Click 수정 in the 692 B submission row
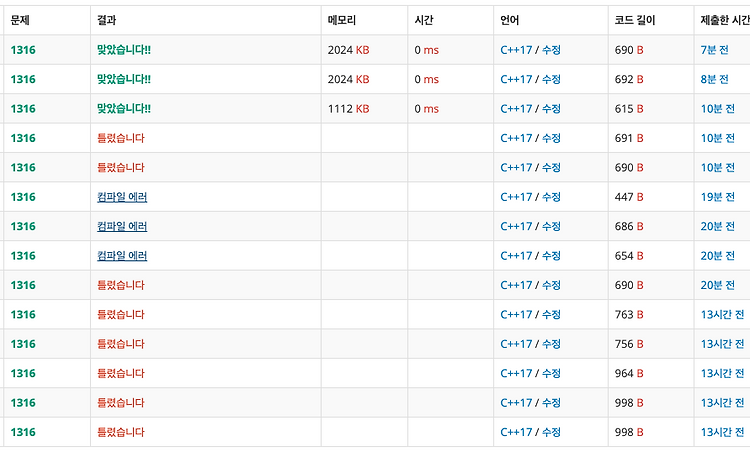 (551, 79)
